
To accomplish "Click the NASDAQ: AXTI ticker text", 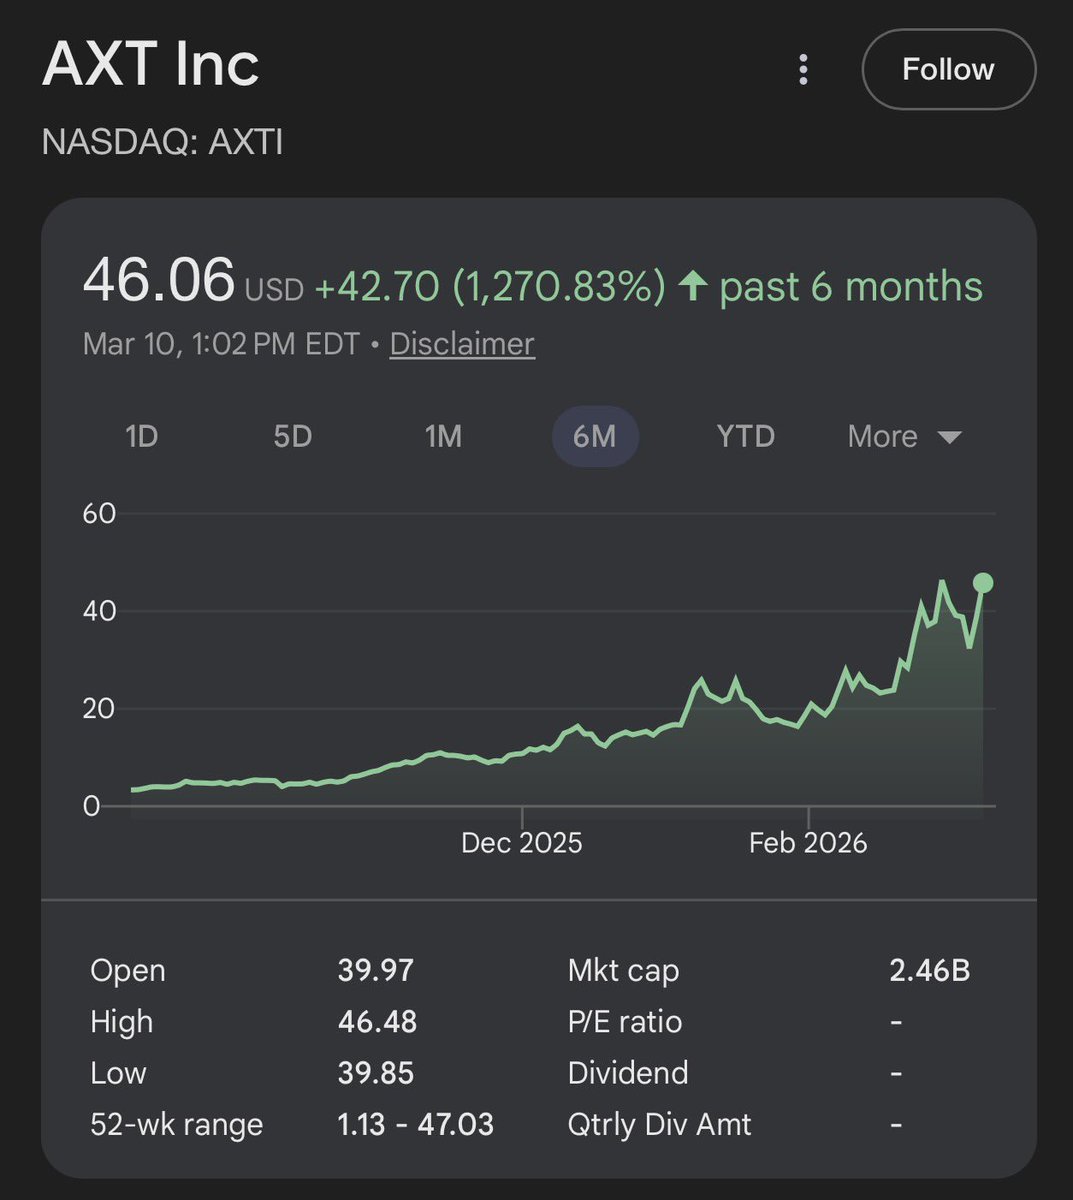I will pos(162,142).
